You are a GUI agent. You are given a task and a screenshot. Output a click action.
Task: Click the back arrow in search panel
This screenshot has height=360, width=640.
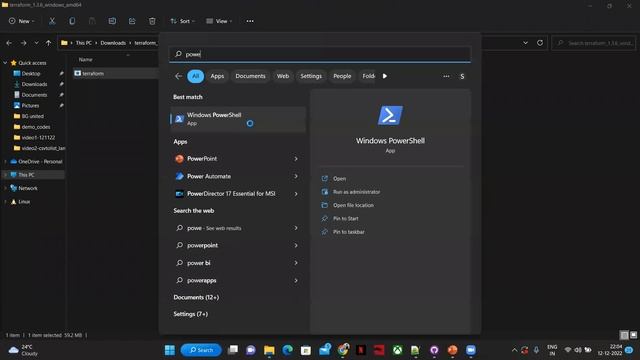tap(178, 76)
